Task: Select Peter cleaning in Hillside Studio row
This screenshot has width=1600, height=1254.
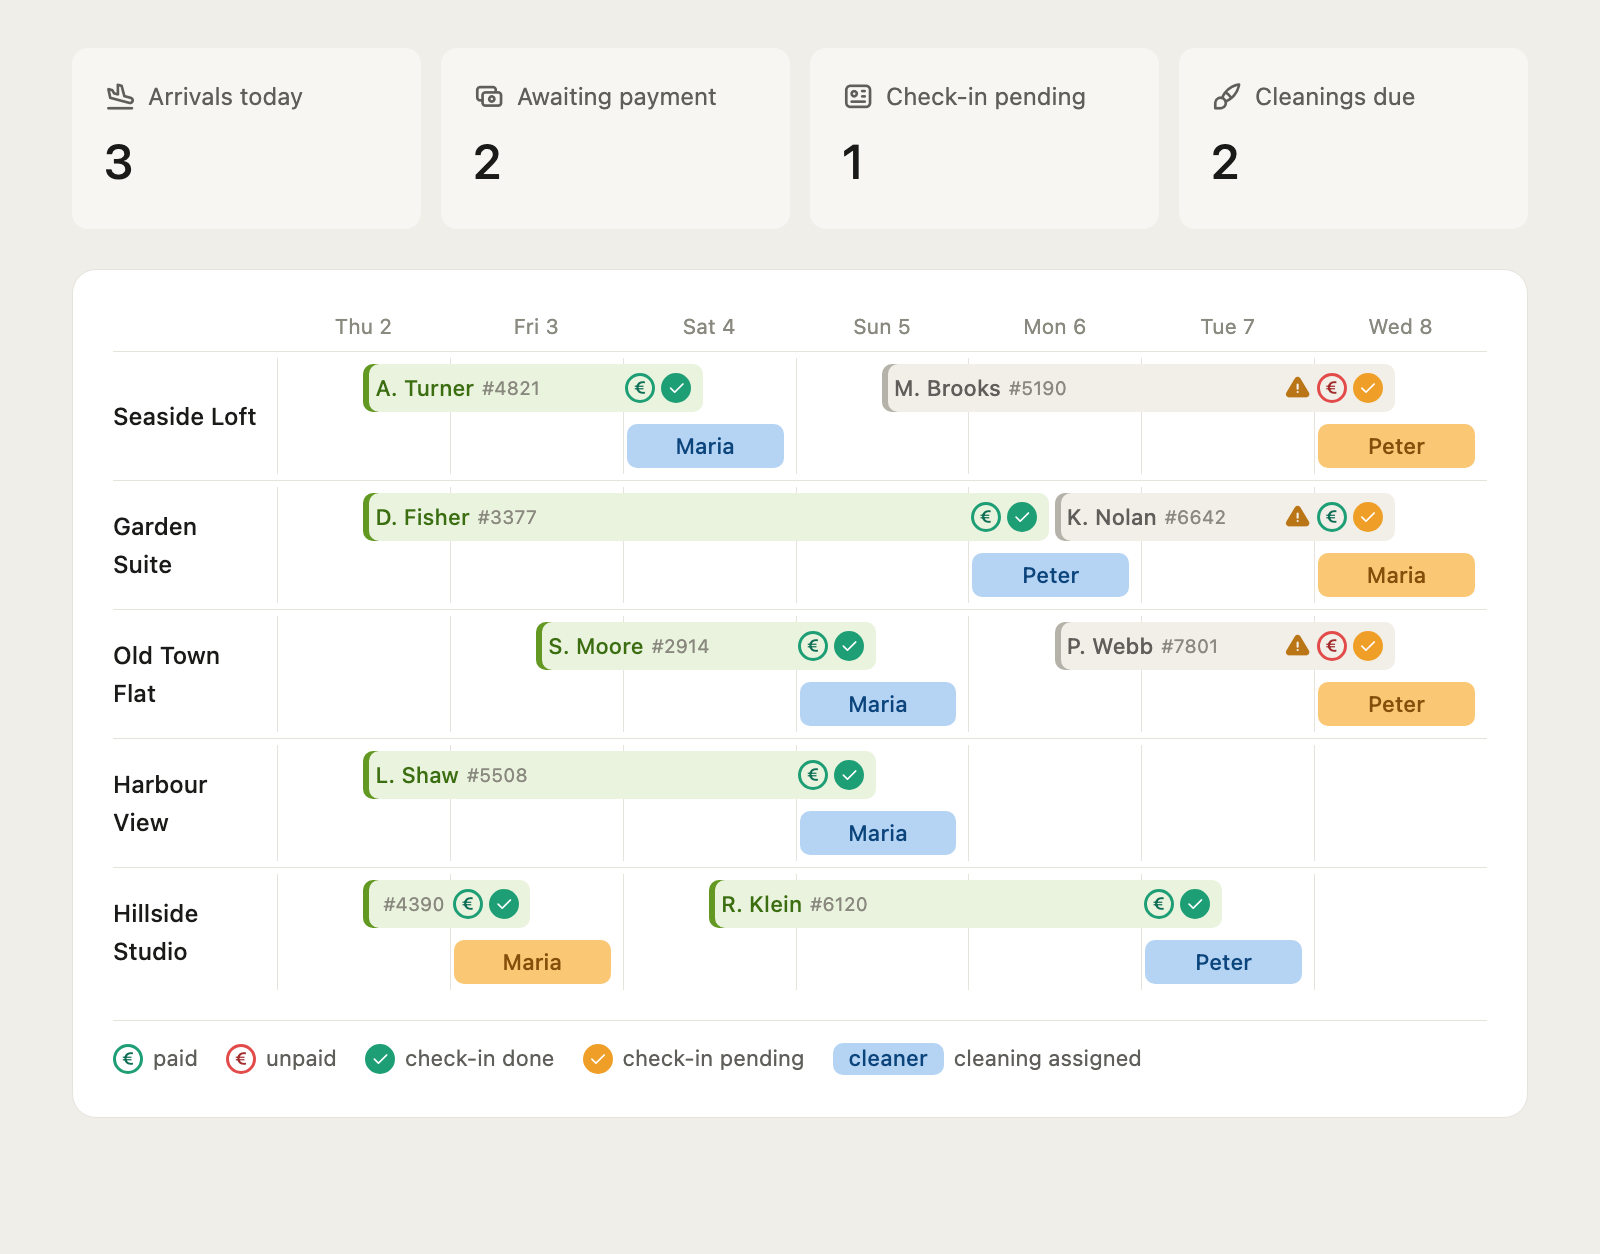Action: pos(1223,962)
